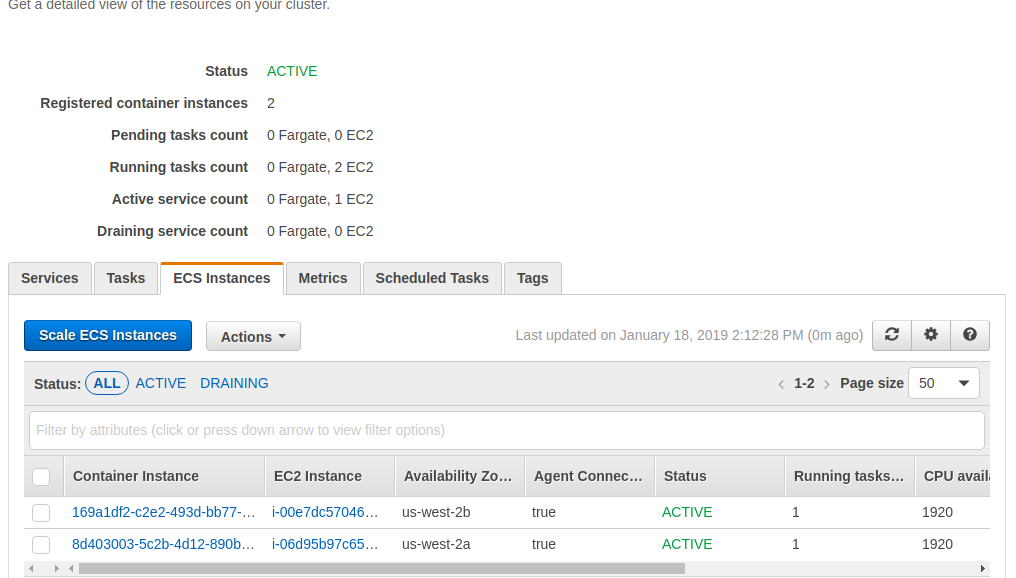Image resolution: width=1016 pixels, height=578 pixels.
Task: Click the Draining service count label
Action: pyautogui.click(x=172, y=231)
